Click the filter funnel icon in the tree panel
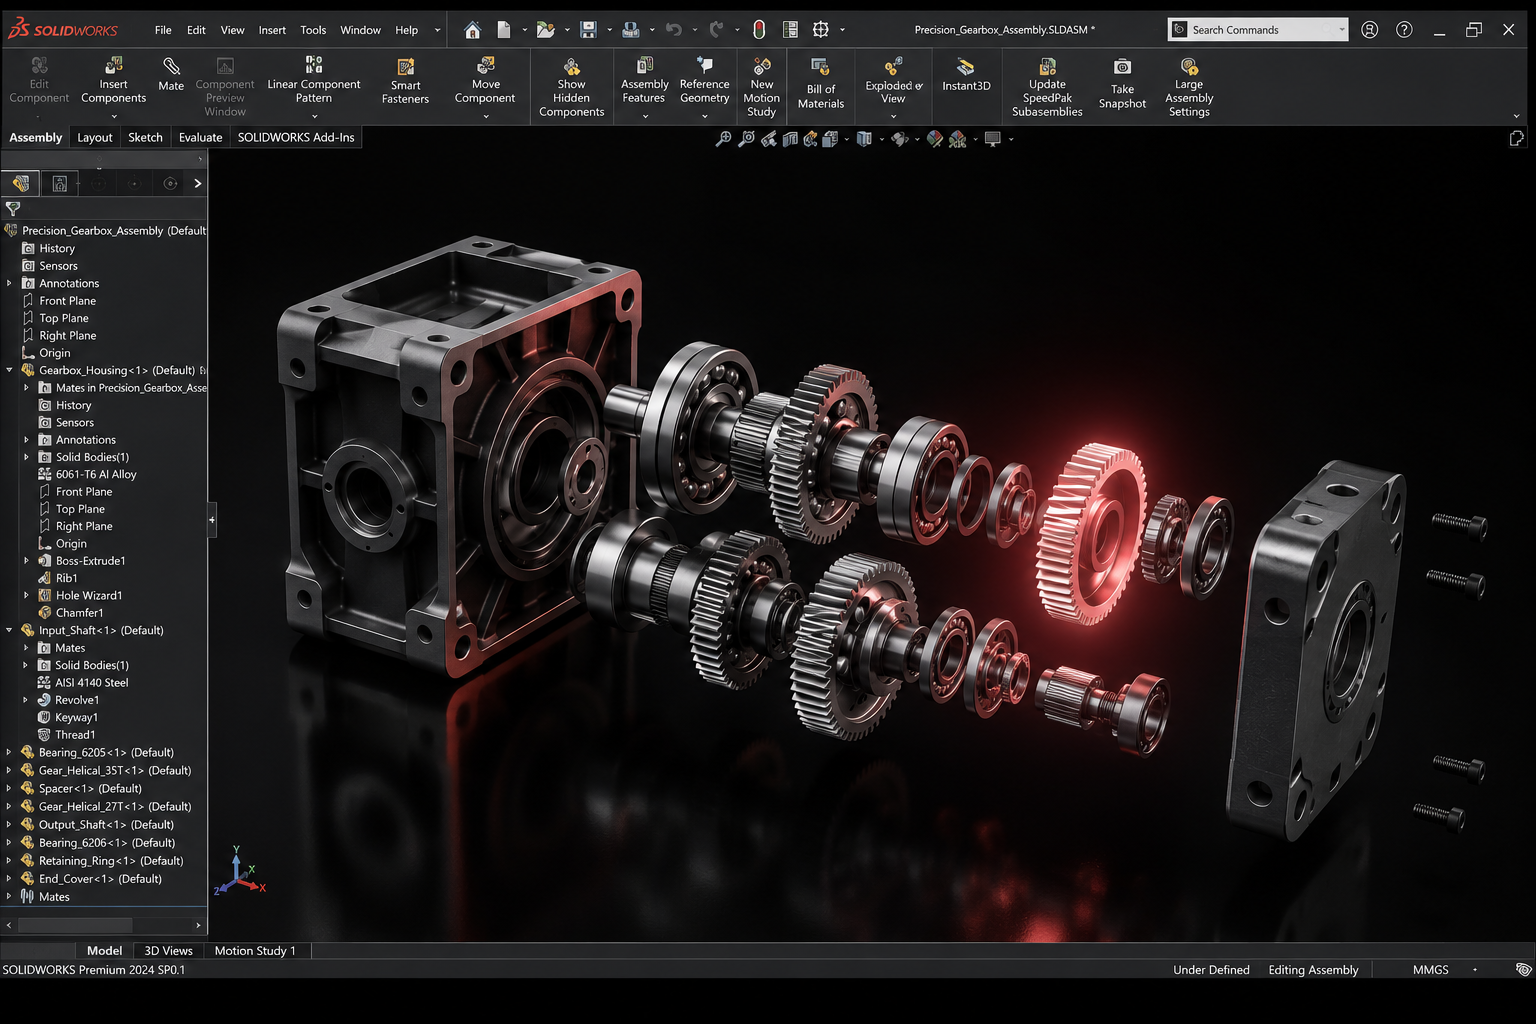This screenshot has height=1024, width=1536. [13, 209]
